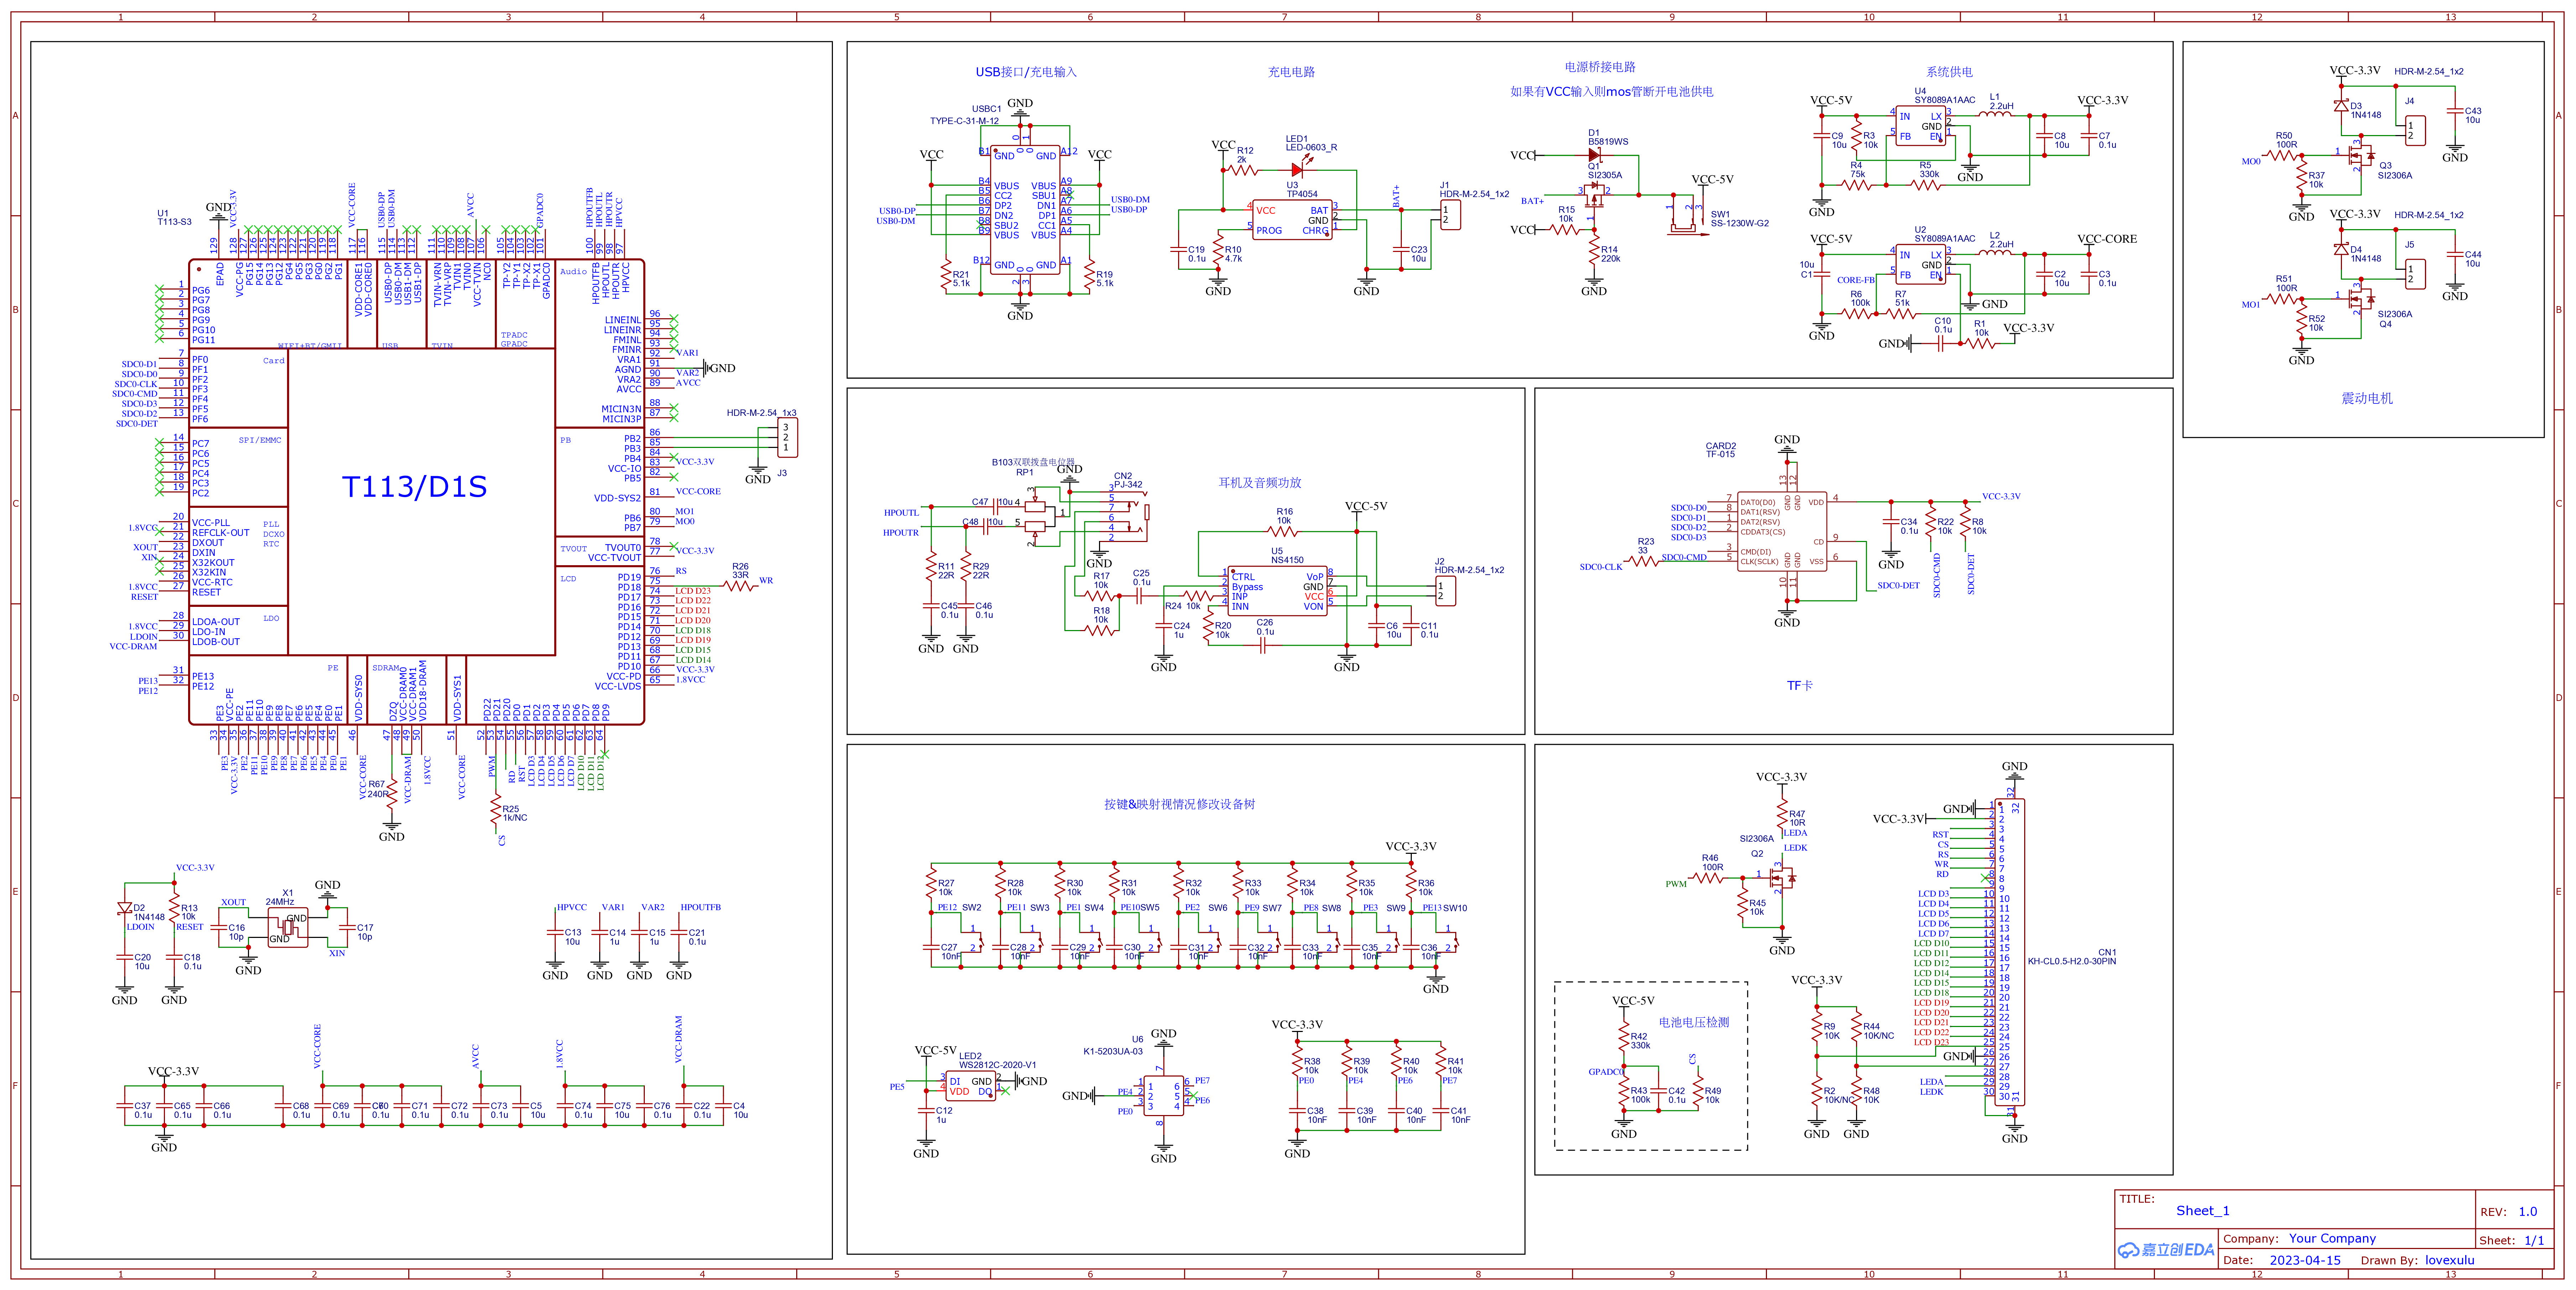Viewport: 2576px width, 1290px height.
Task: Click the U4 SY8089A1AAC regulator
Action: [x=1920, y=126]
